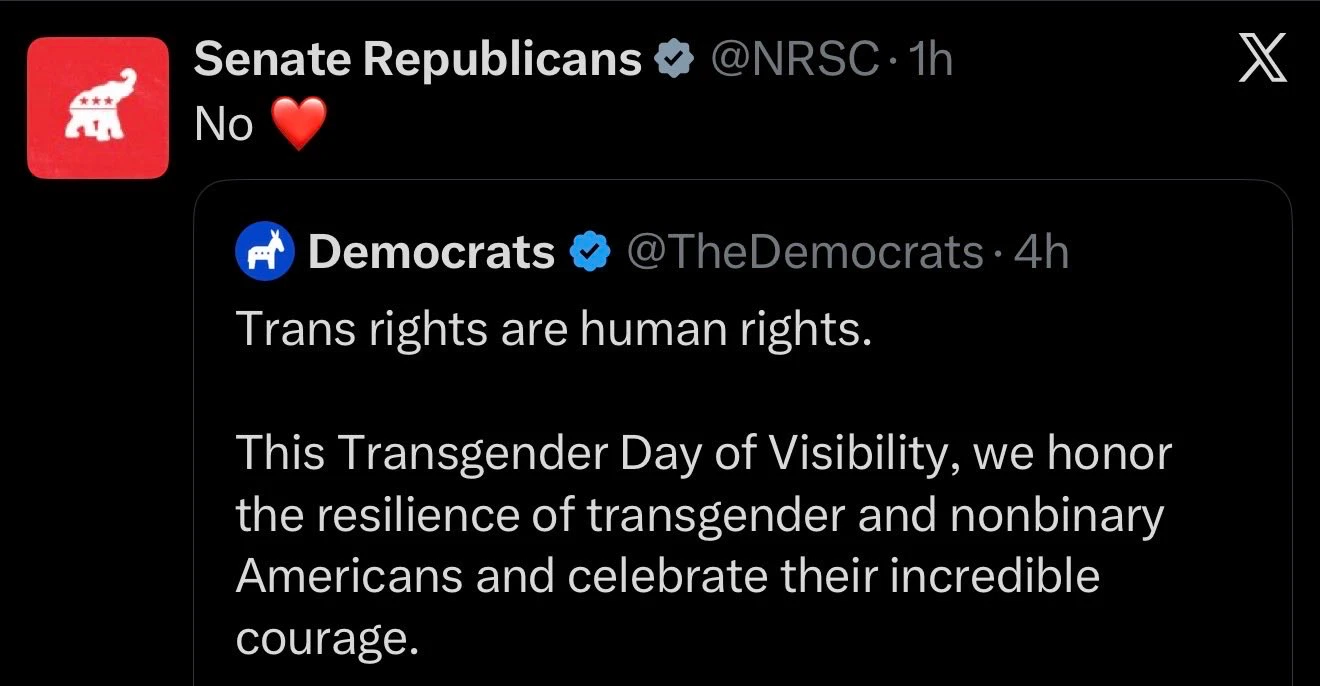
Task: Select the "Trans rights are human rights." sentence
Action: click(553, 330)
